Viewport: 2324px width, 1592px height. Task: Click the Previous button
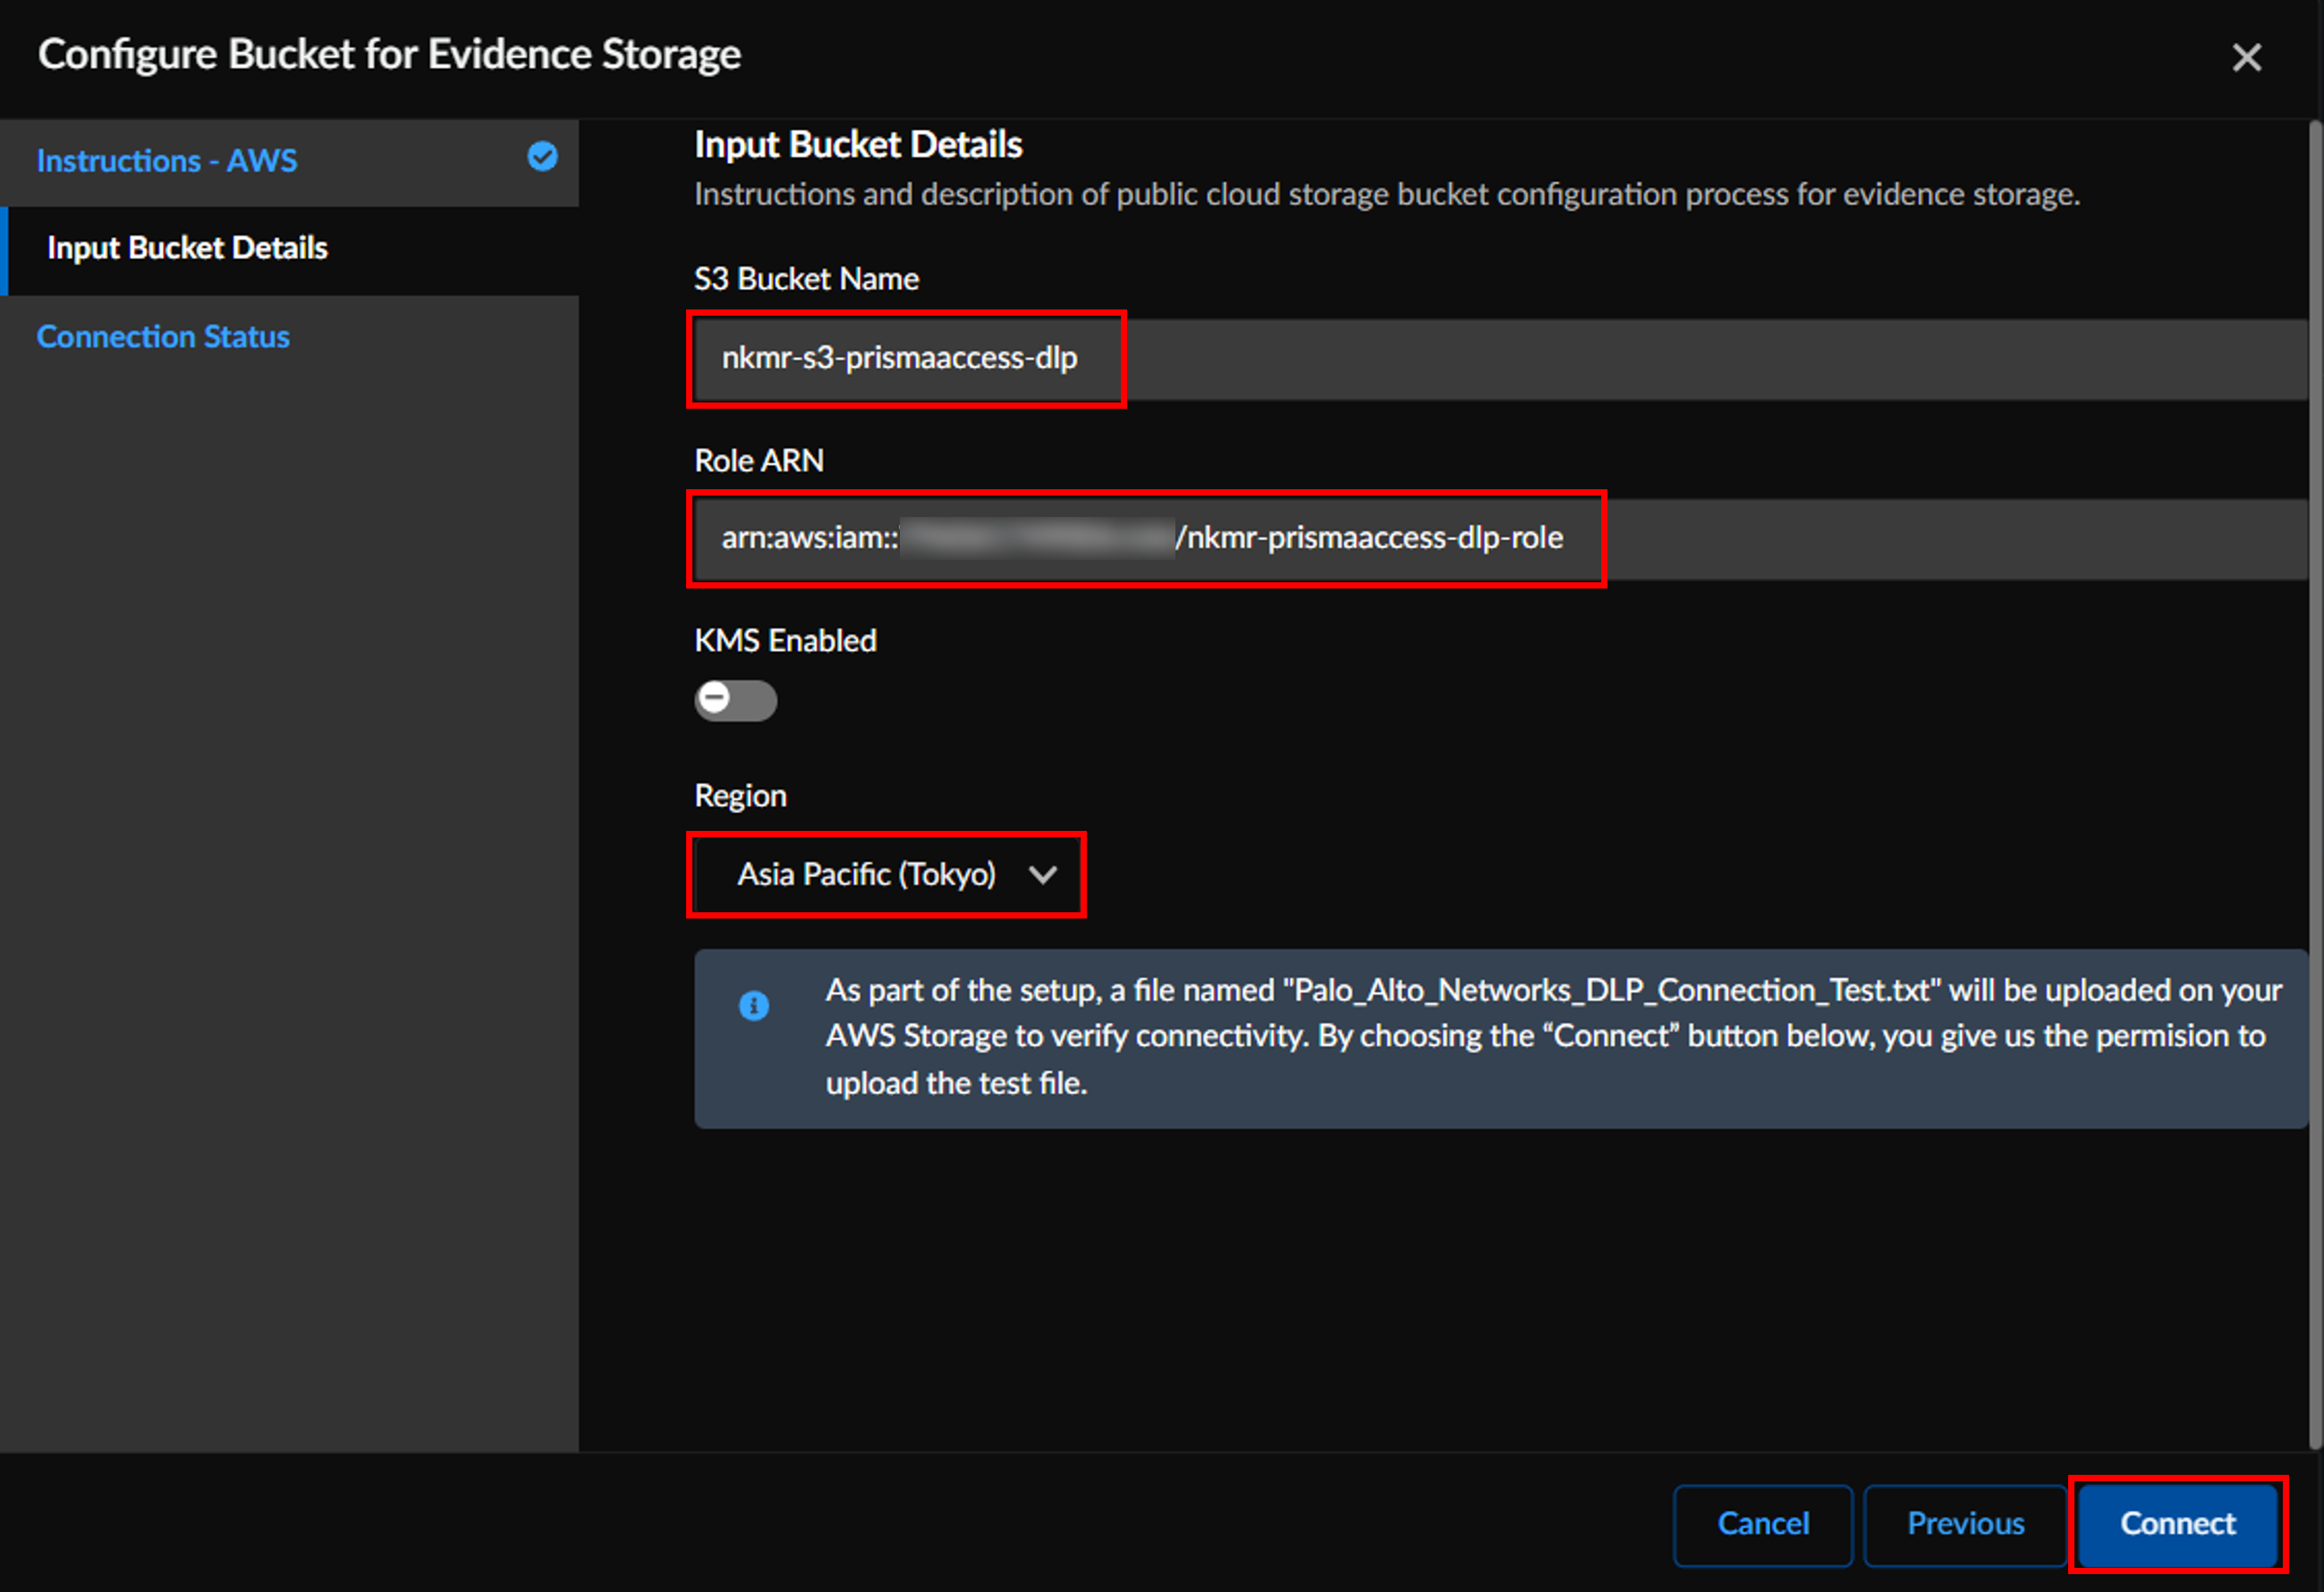pyautogui.click(x=1965, y=1523)
